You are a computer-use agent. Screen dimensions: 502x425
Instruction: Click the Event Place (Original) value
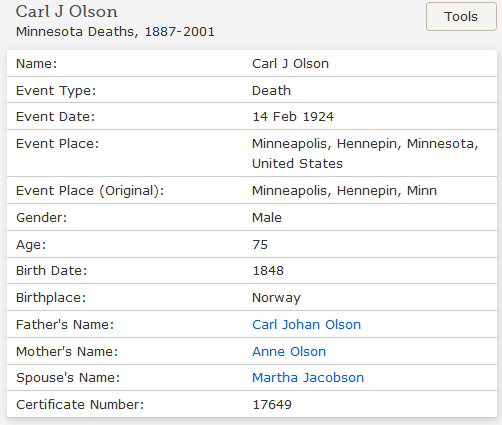point(344,191)
